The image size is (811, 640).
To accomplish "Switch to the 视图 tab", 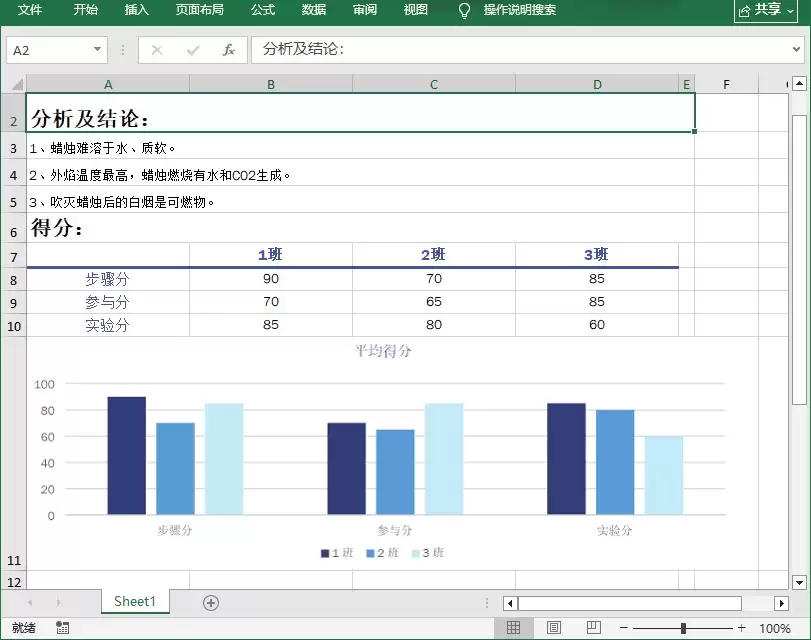I will [x=416, y=9].
